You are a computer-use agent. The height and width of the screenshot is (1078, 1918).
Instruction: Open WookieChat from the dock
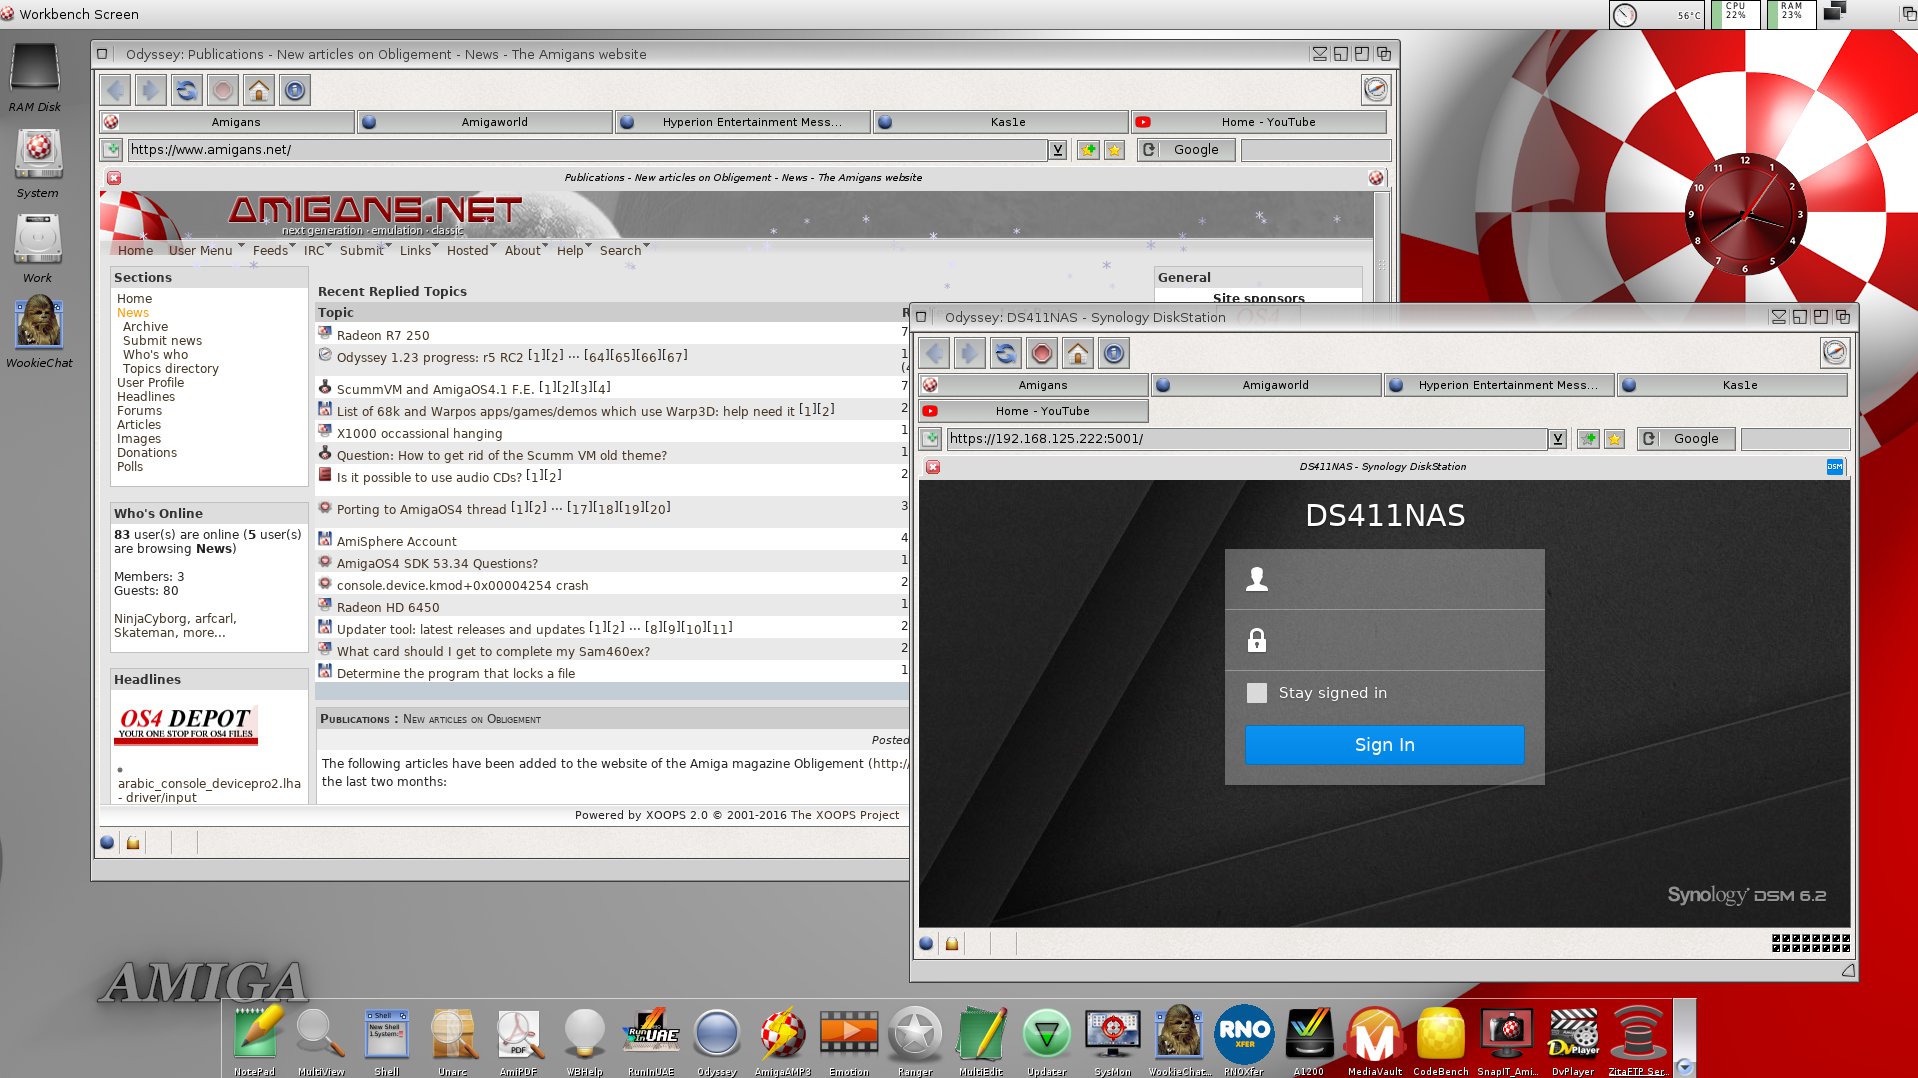tap(1179, 1035)
